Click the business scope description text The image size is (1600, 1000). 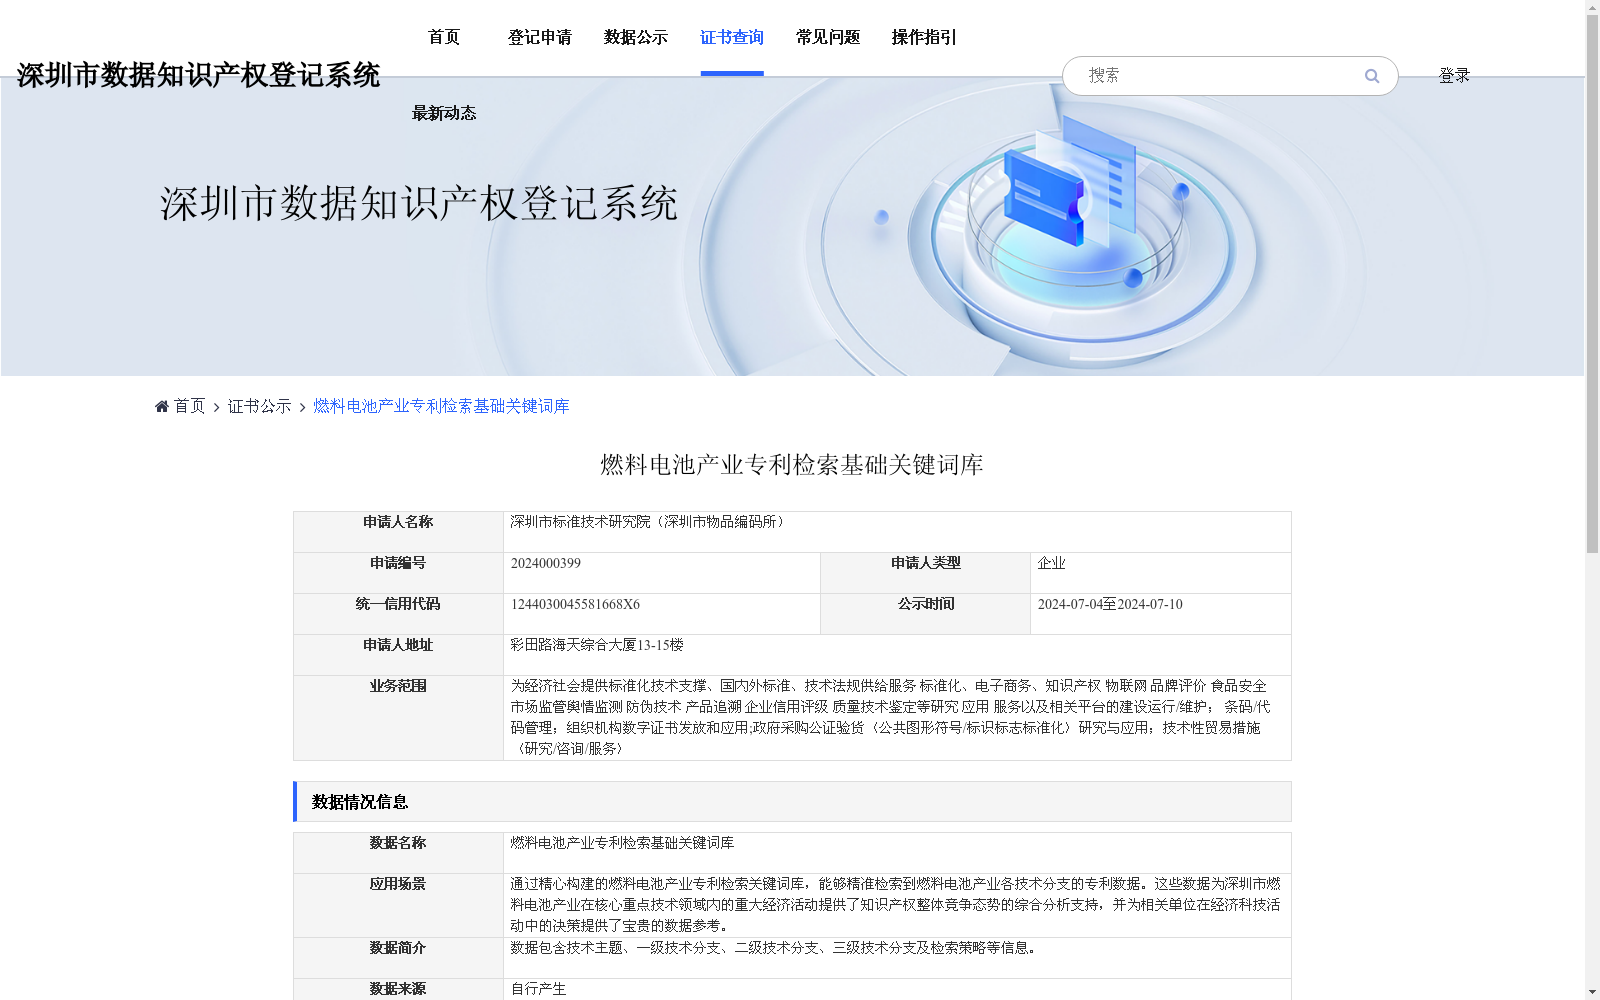coord(890,717)
